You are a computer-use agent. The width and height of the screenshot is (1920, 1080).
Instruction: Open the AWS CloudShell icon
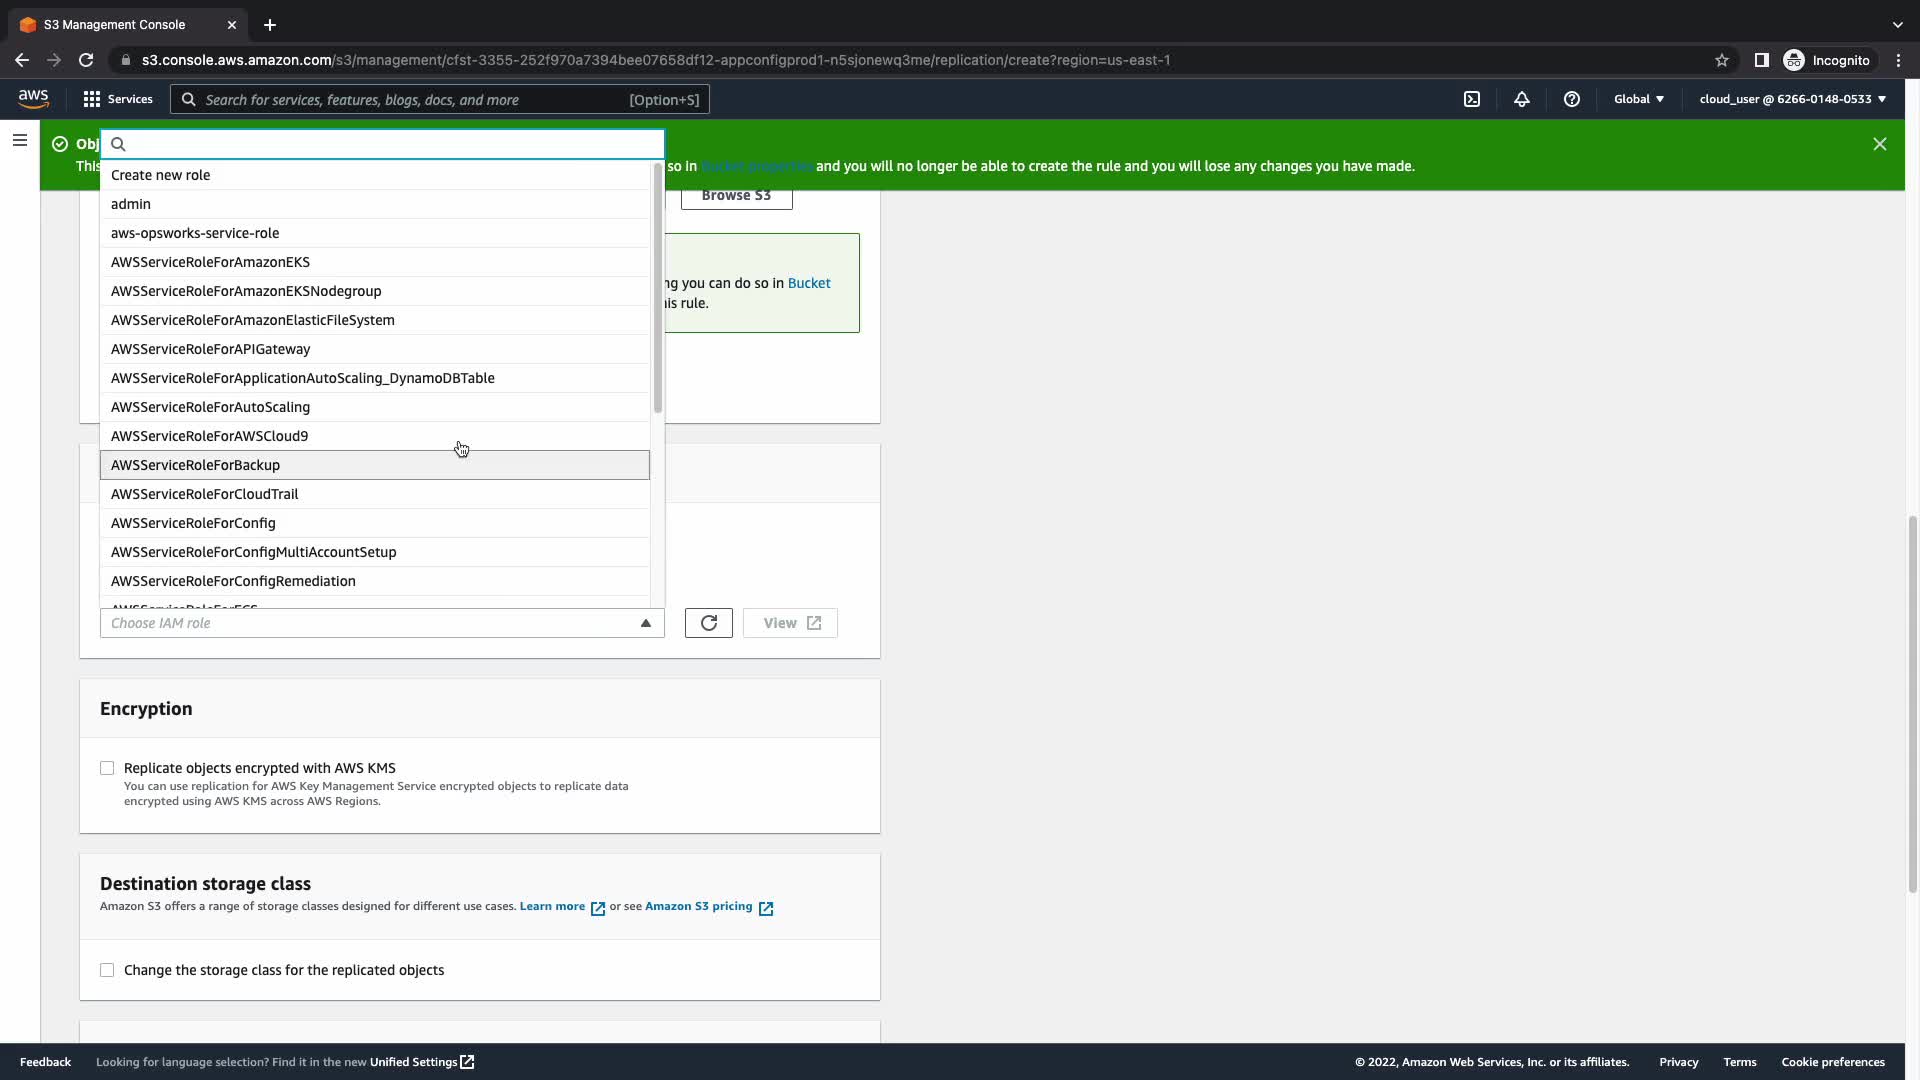(1472, 99)
